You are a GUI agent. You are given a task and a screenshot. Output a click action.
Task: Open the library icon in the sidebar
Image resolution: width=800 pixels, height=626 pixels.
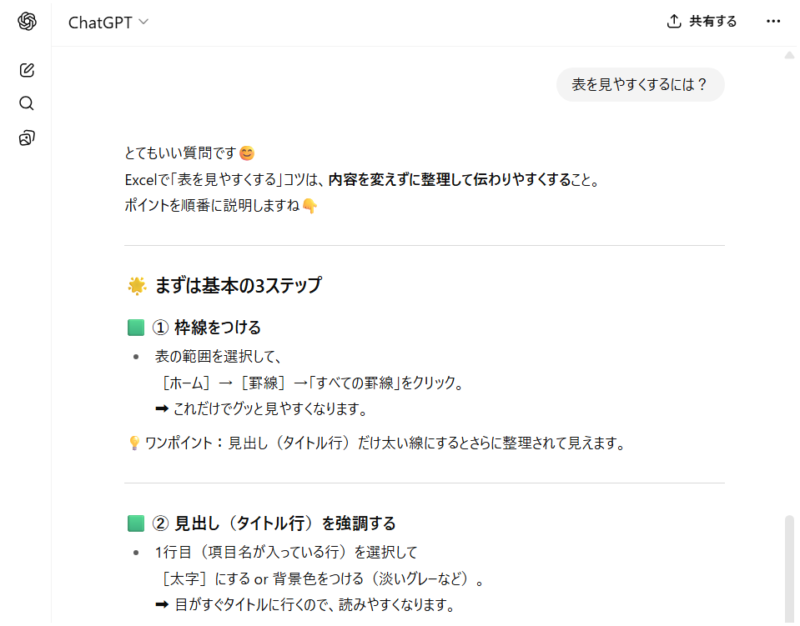coord(27,138)
